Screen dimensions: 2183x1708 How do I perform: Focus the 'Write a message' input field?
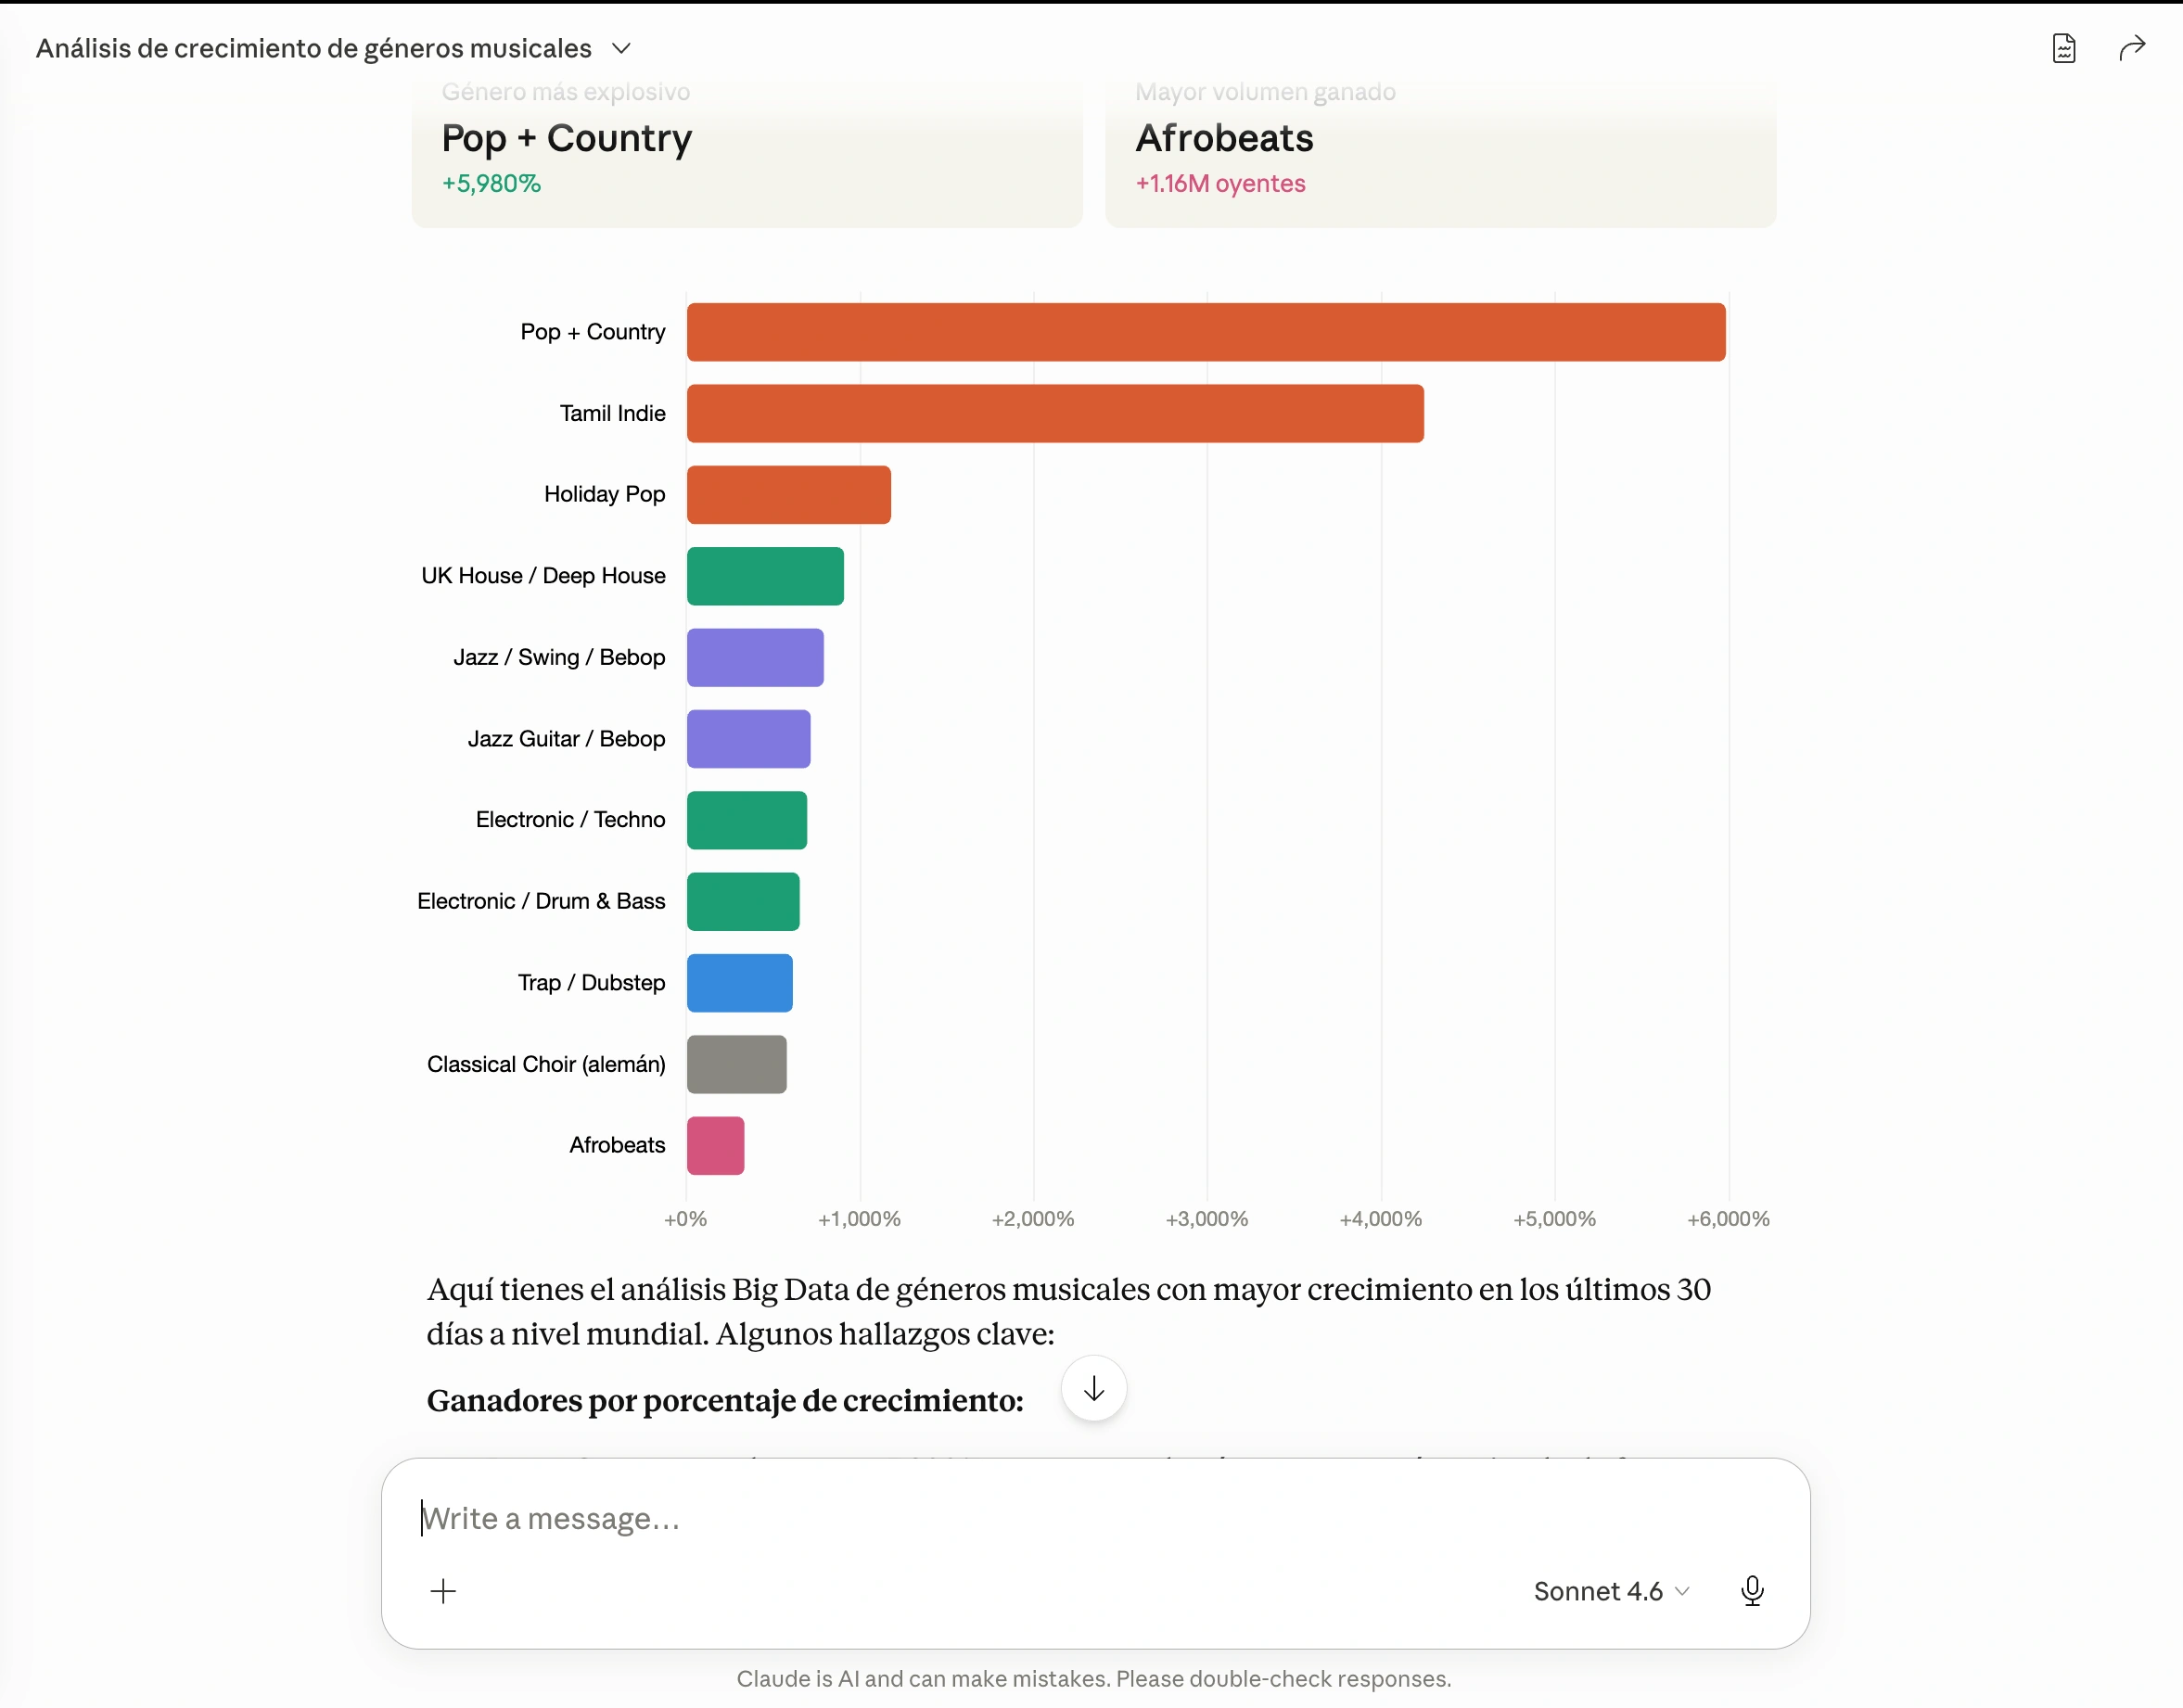[x=1093, y=1518]
